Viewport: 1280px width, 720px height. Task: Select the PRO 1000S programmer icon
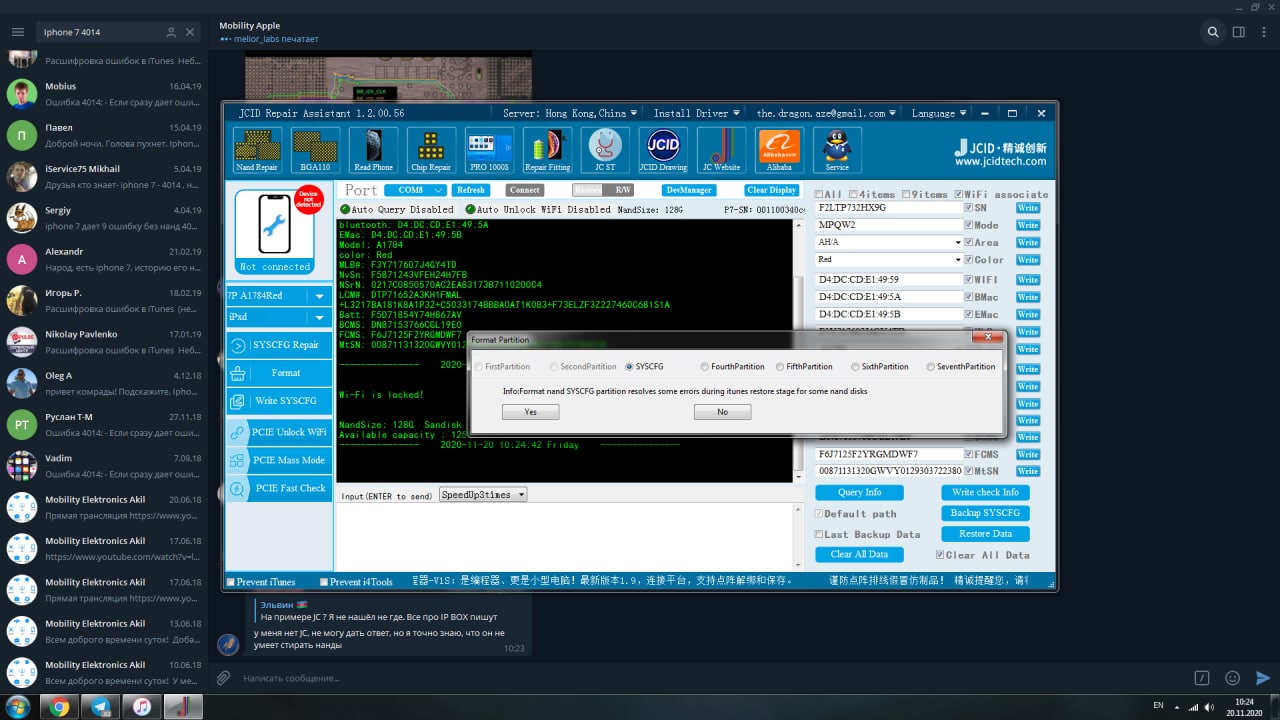[489, 150]
